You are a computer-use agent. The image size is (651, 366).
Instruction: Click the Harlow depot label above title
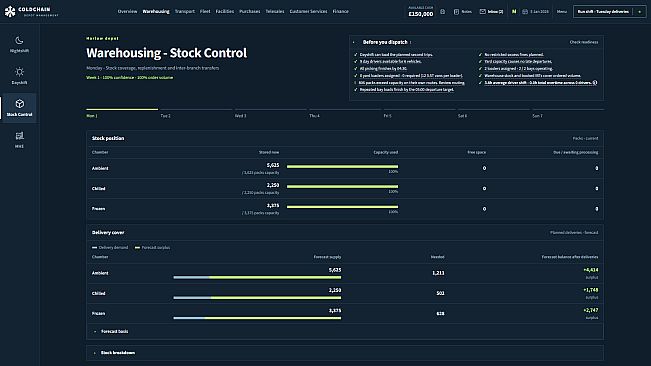tap(102, 38)
